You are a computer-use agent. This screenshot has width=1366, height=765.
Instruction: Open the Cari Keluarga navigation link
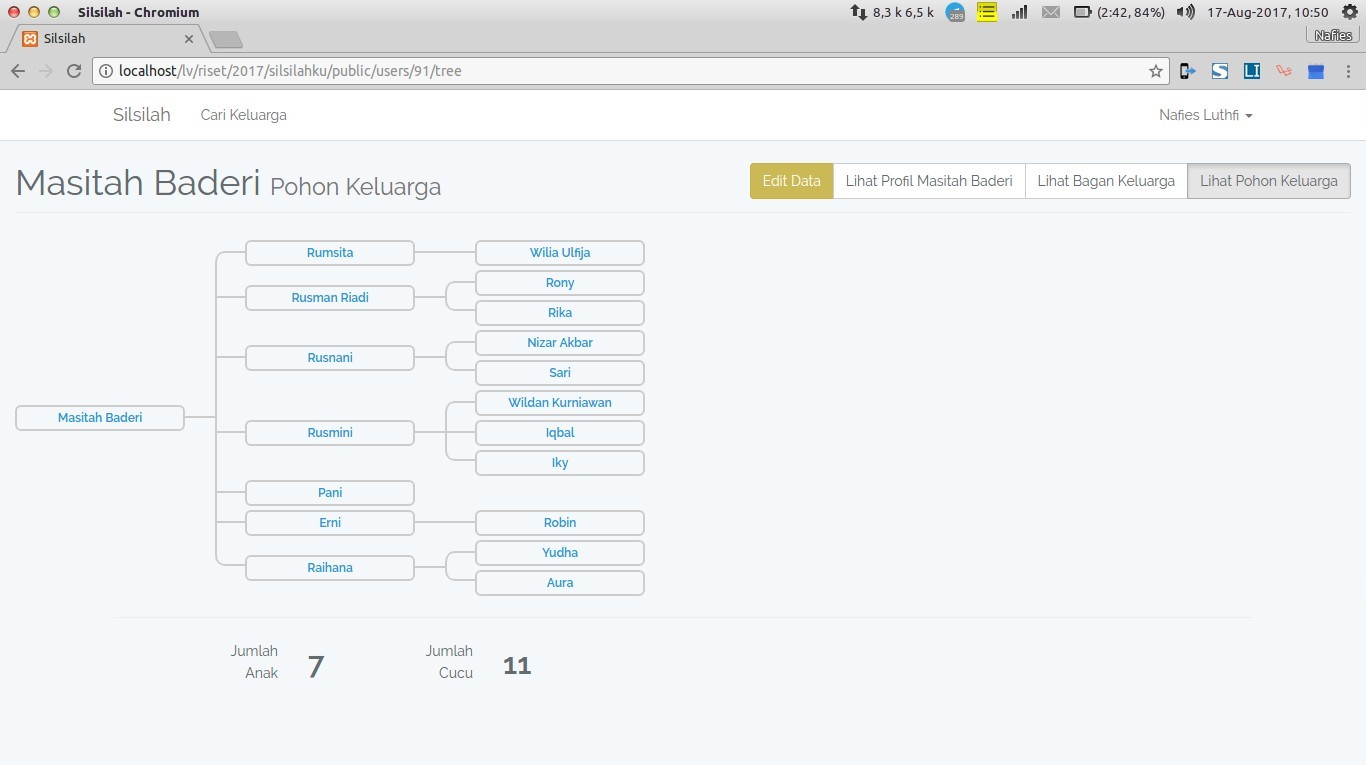pos(243,115)
